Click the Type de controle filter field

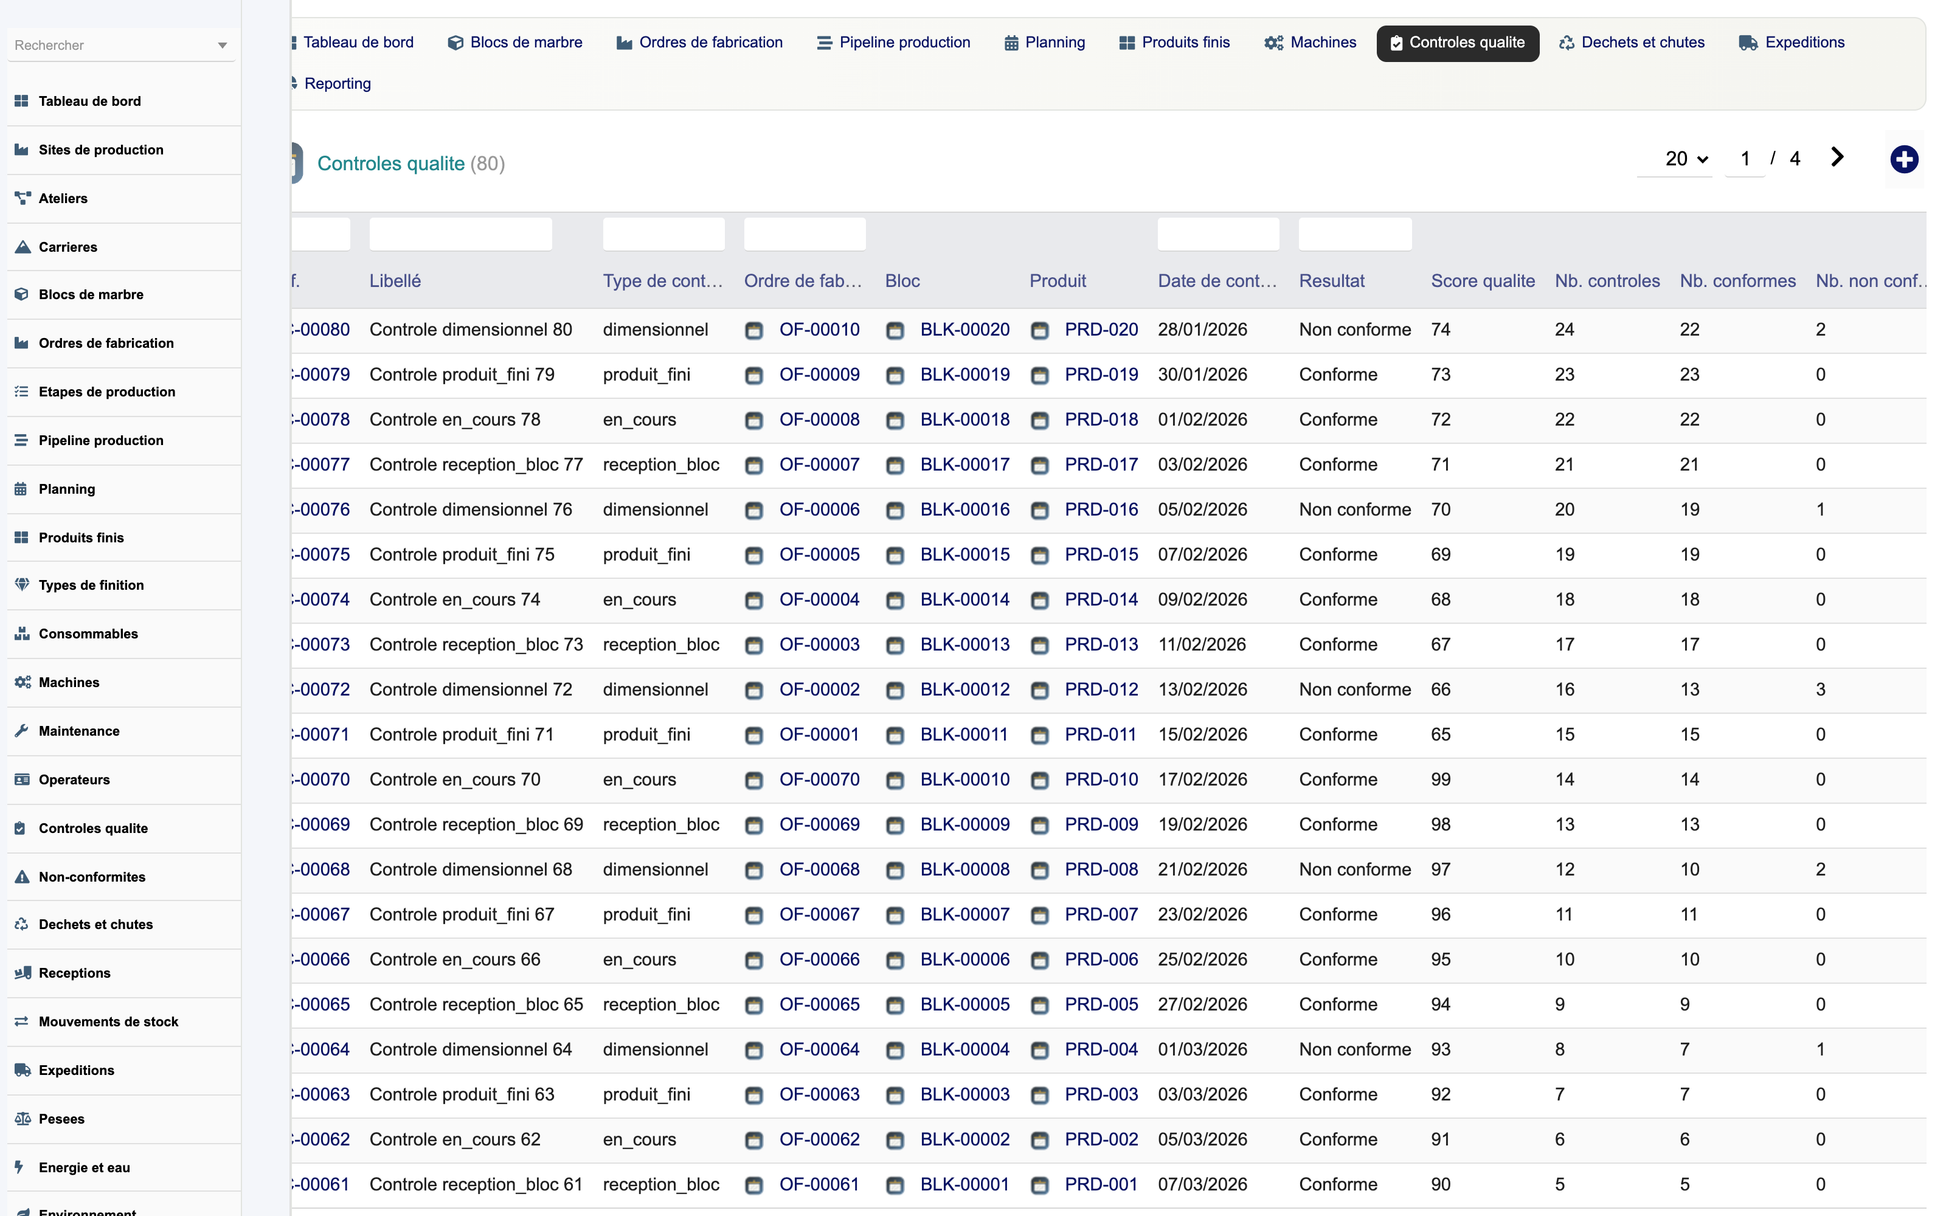pos(664,234)
